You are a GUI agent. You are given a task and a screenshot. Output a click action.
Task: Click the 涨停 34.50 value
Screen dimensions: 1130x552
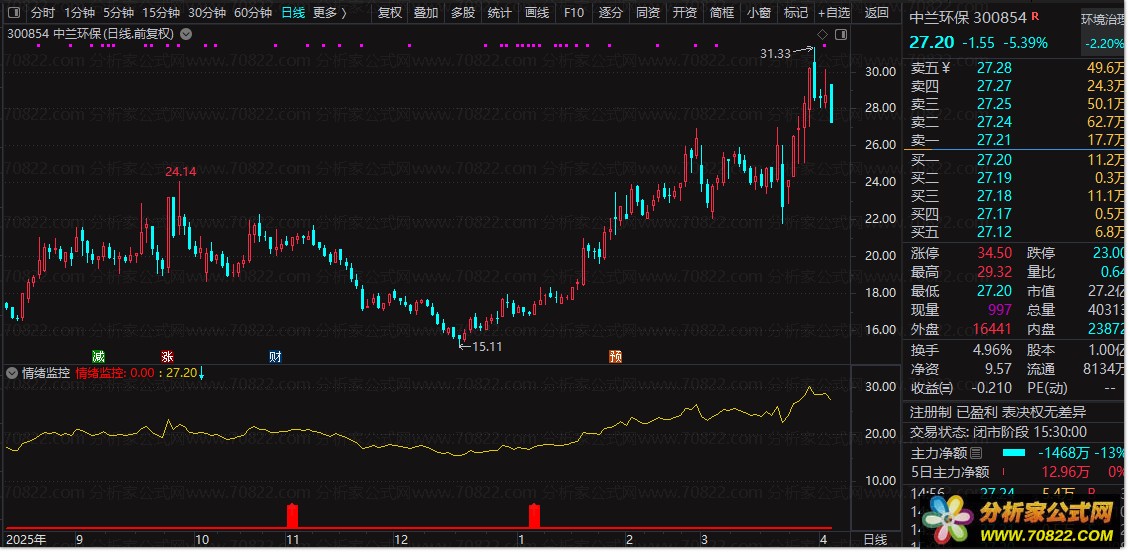click(995, 253)
